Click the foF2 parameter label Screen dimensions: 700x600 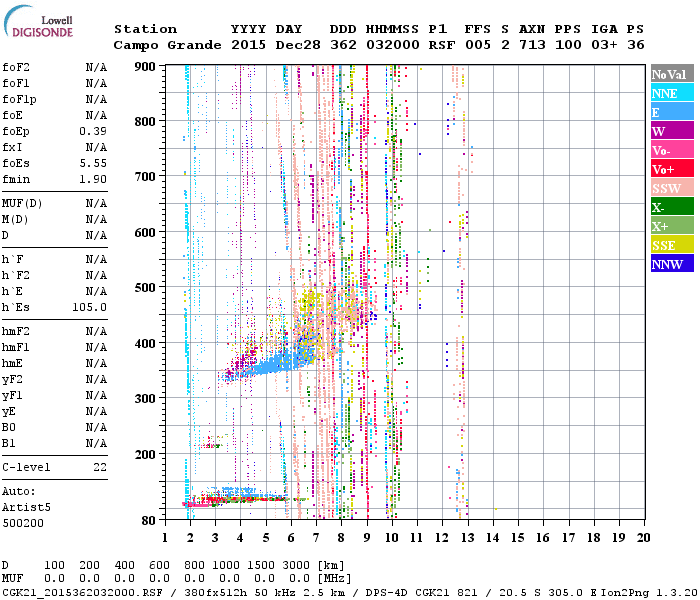[16, 67]
